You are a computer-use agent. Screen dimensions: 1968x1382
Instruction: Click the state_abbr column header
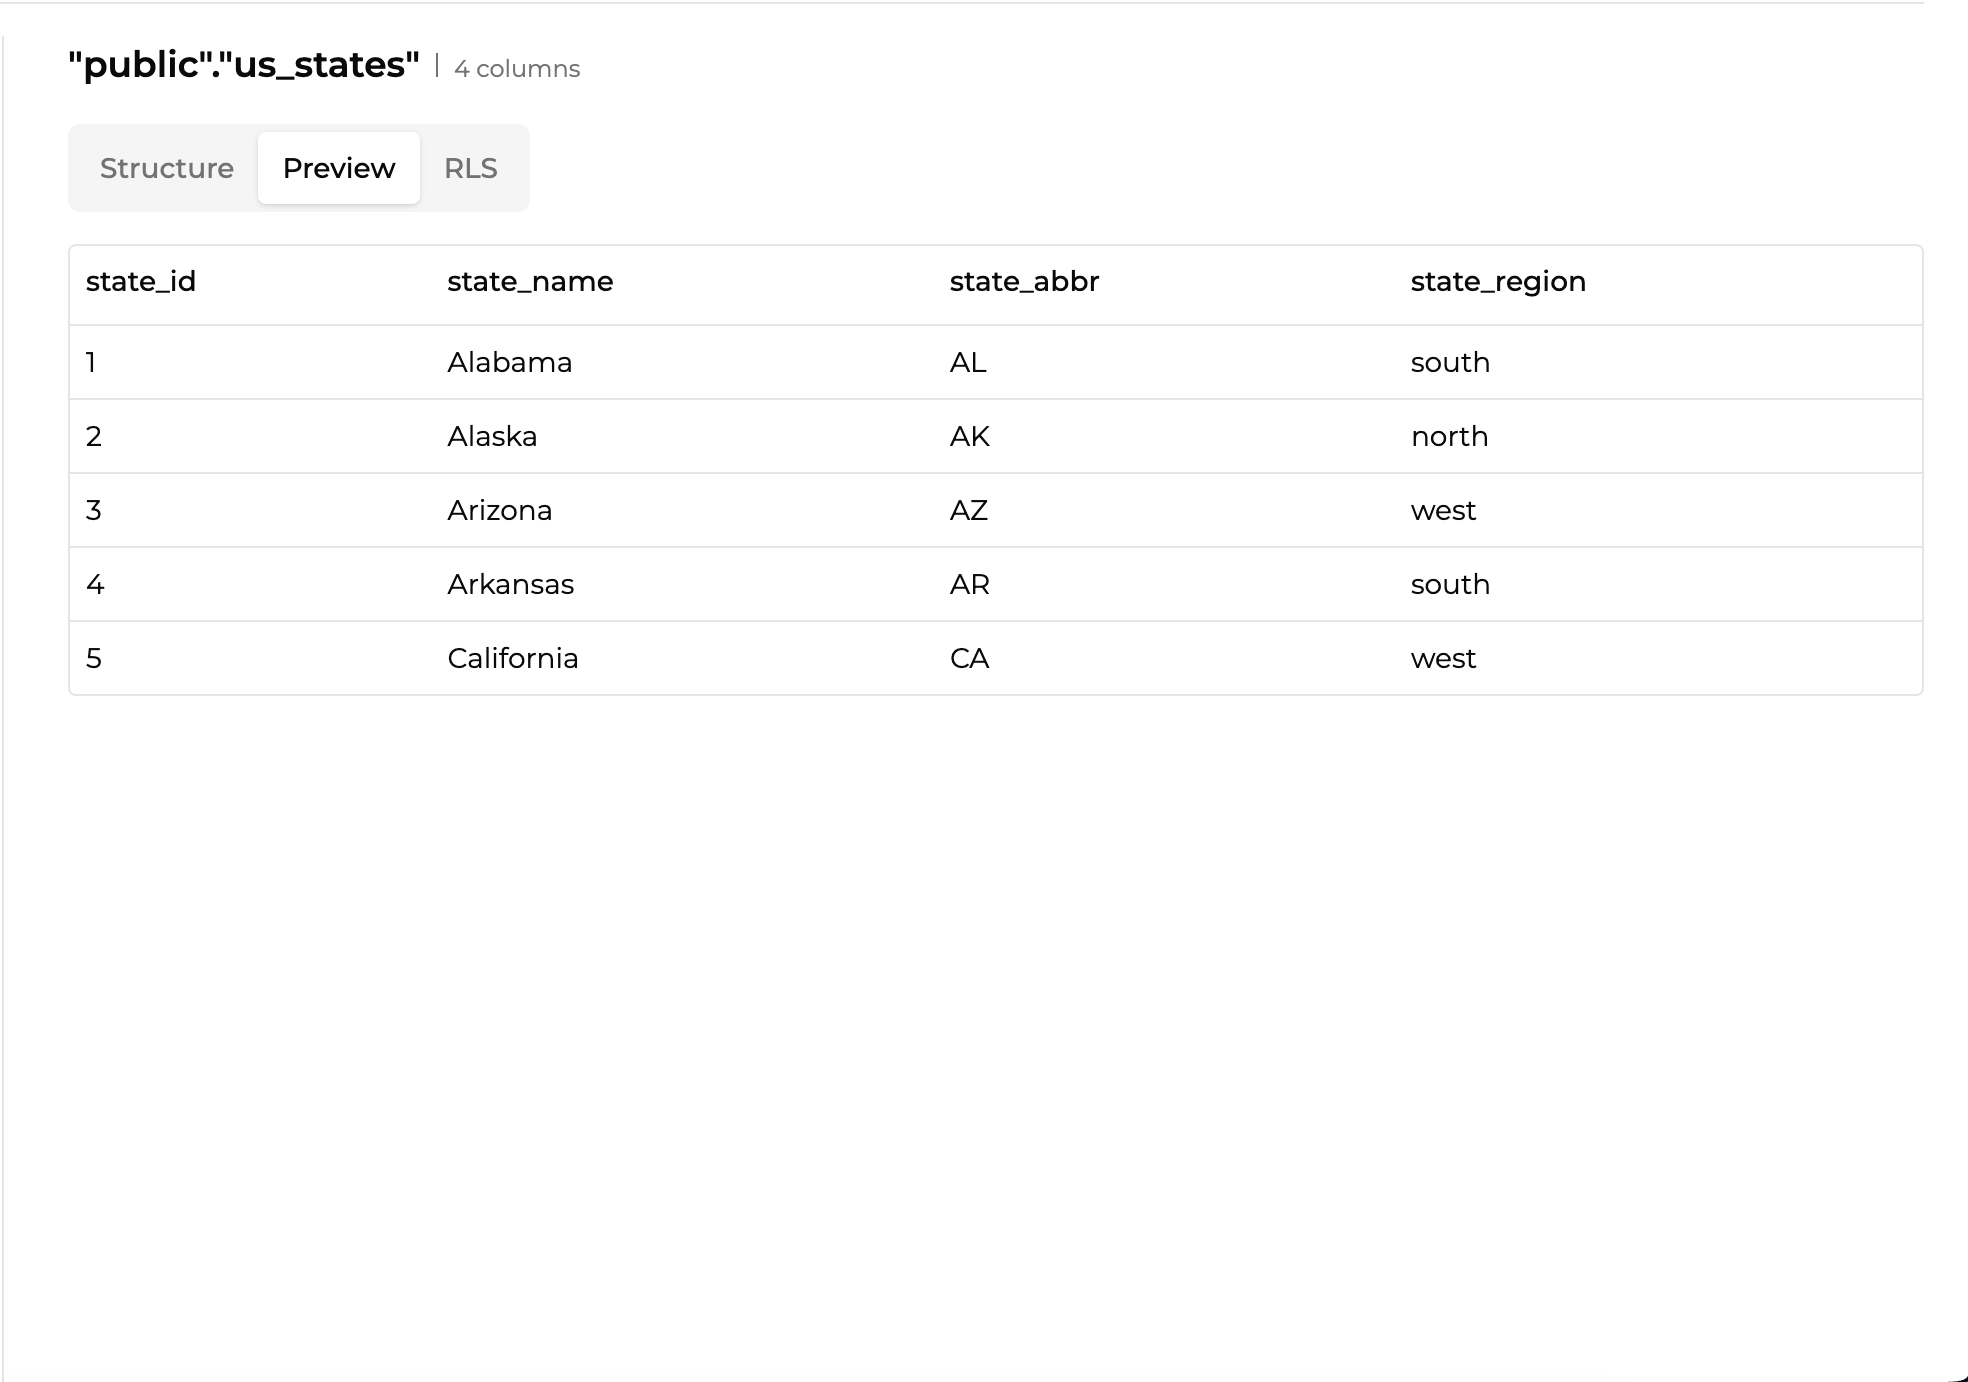1024,282
